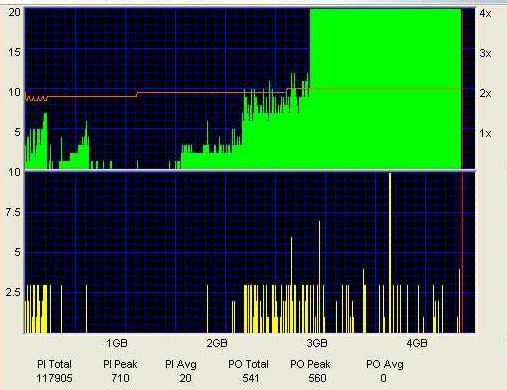This screenshot has height=390, width=507.
Task: Click the 2GB axis label
Action: coord(217,343)
